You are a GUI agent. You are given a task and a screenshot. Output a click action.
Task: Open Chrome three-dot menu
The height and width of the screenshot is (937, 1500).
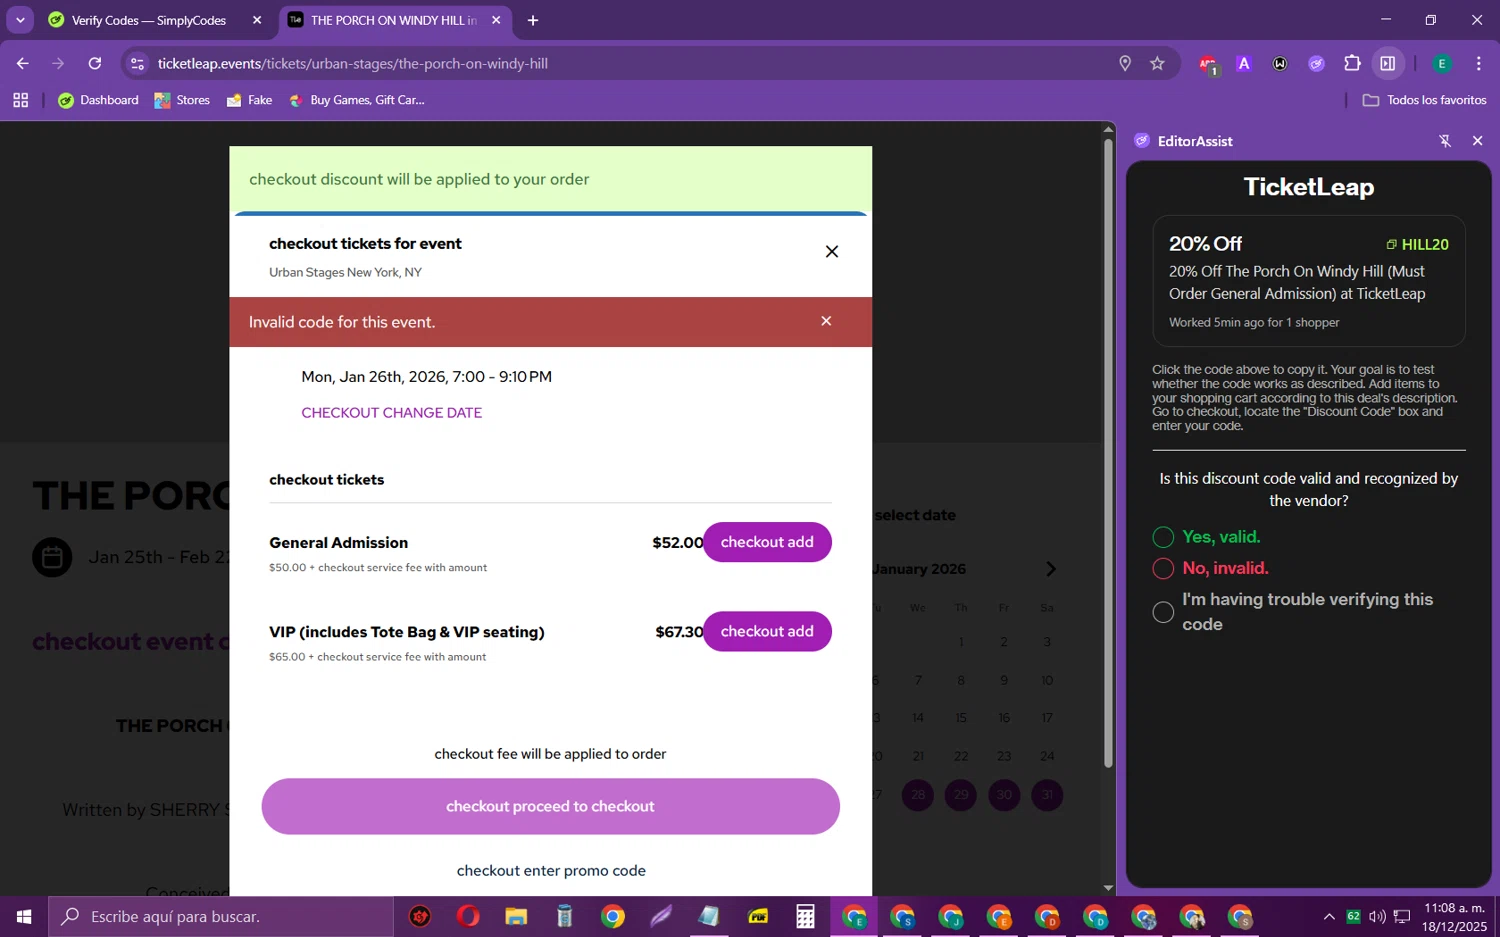point(1478,63)
